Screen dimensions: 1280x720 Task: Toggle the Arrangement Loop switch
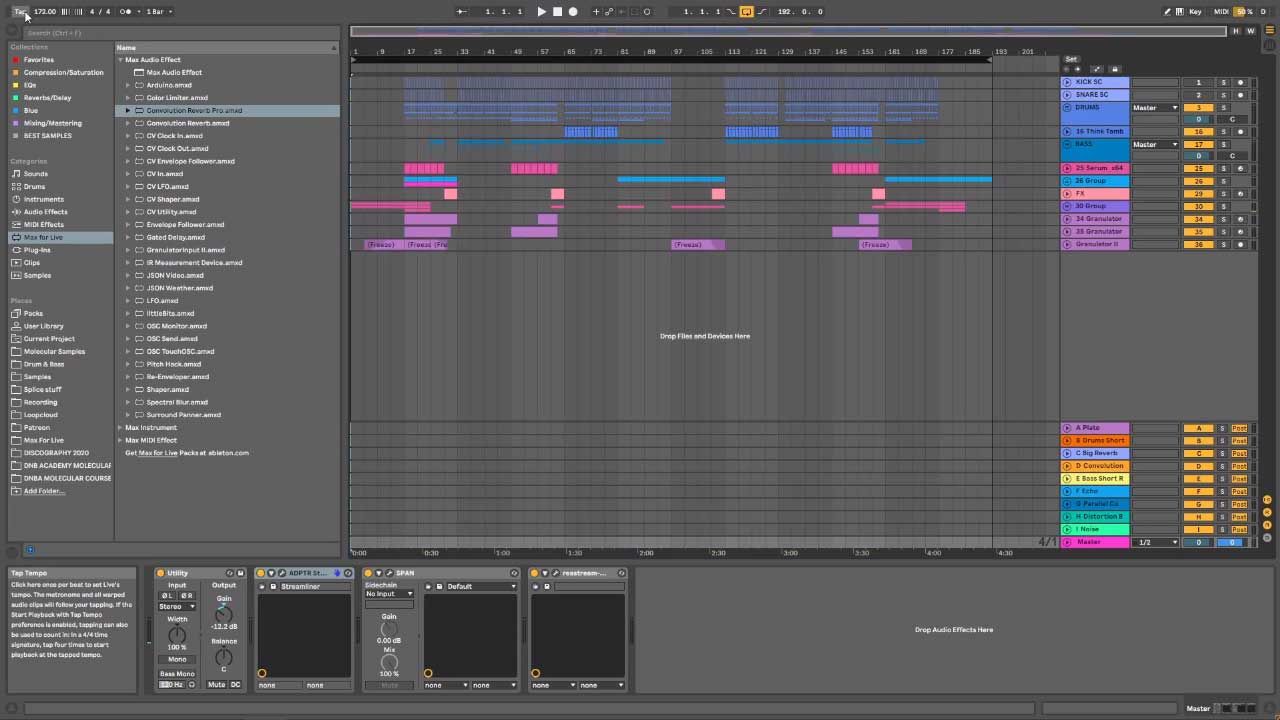tap(746, 12)
